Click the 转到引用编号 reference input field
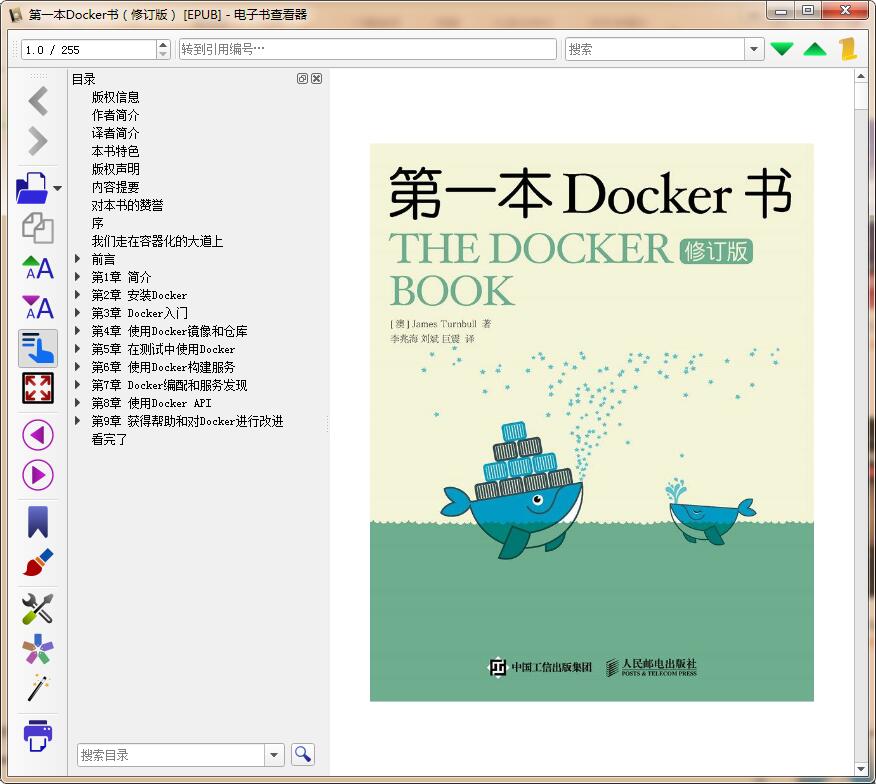The image size is (876, 784). 368,49
